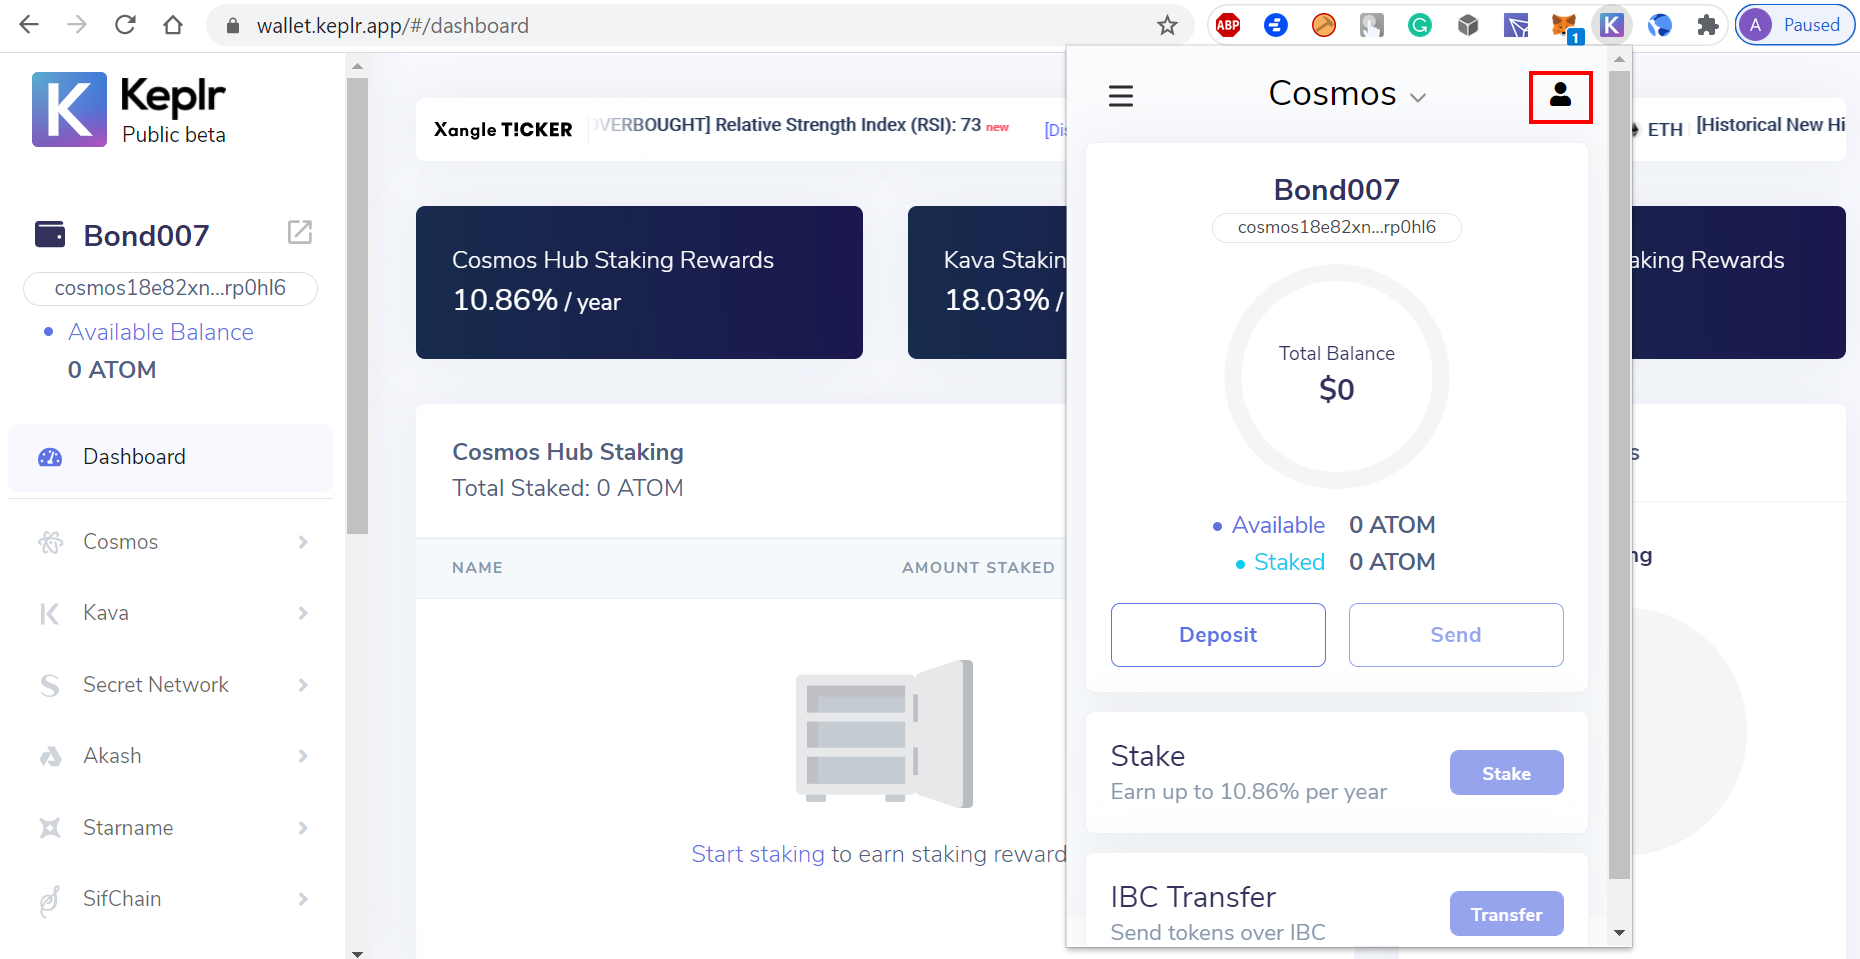Open the Chrome profile Paused button
This screenshot has width=1860, height=959.
1794,25
